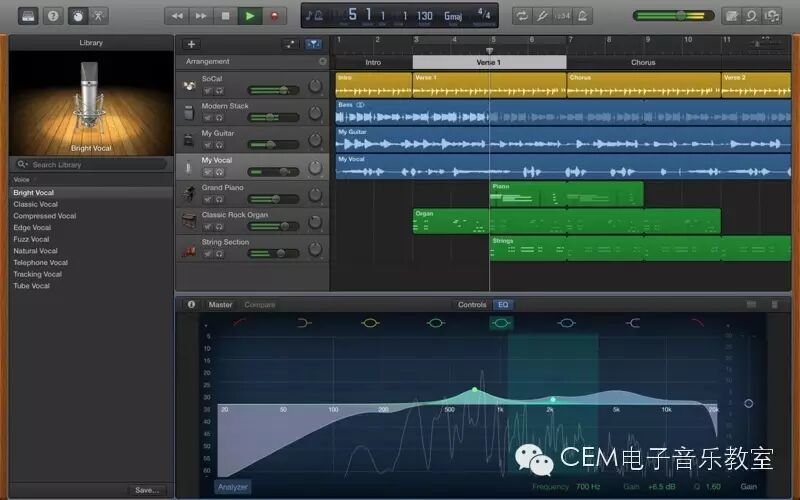Switch to the Controls tab

472,305
